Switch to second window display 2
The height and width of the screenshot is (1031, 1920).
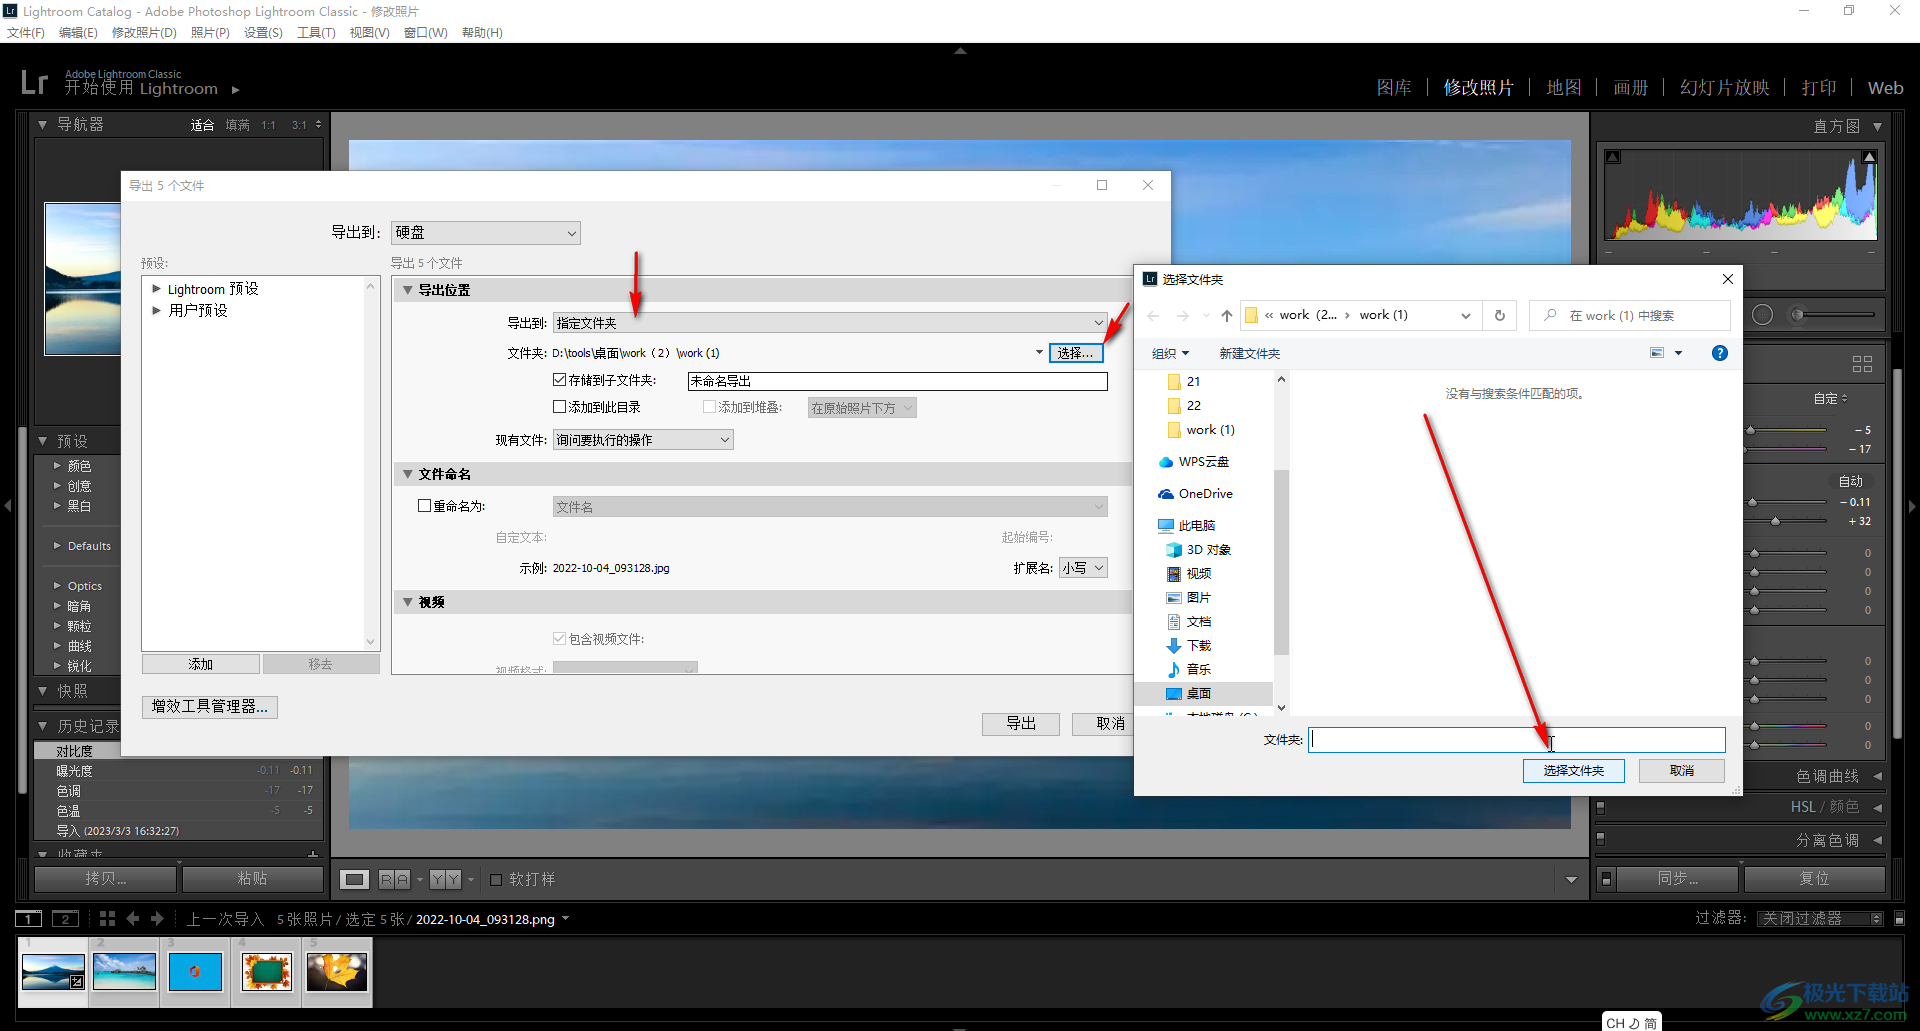coord(65,919)
